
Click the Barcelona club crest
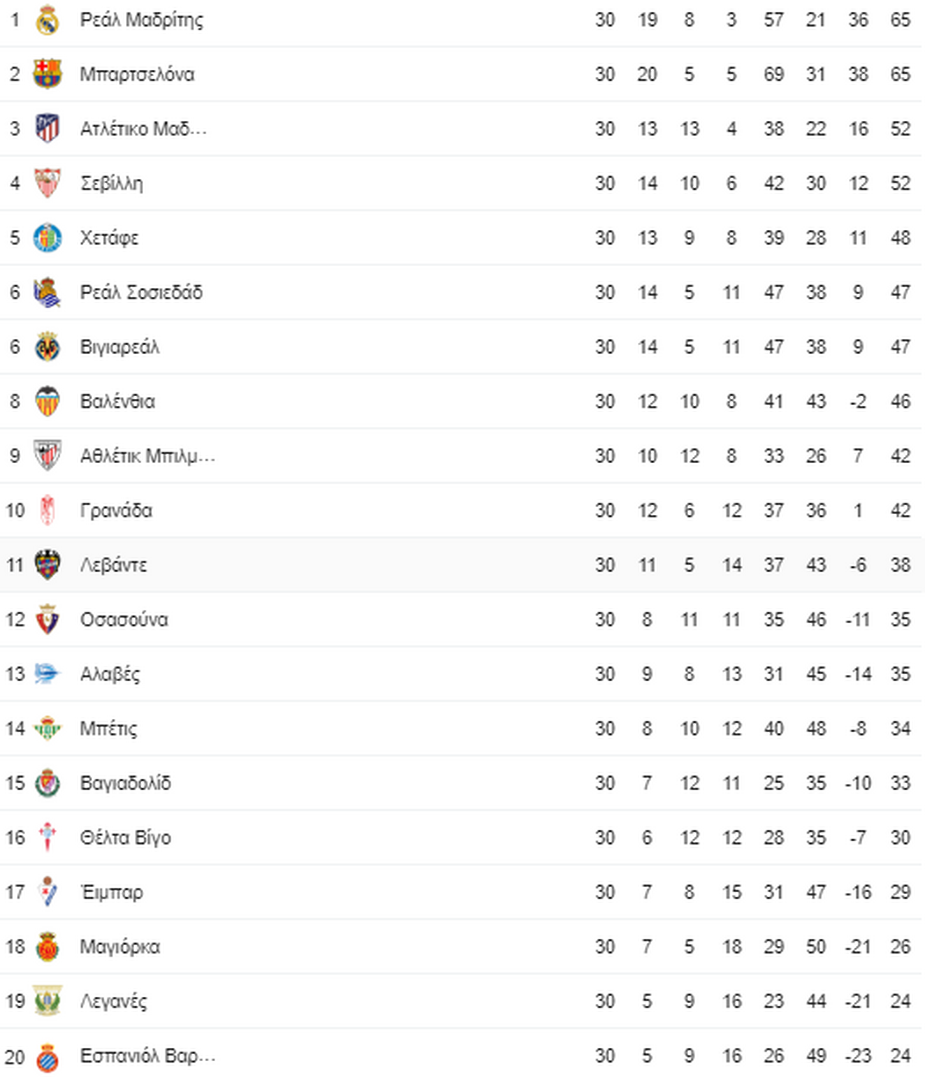(x=47, y=74)
